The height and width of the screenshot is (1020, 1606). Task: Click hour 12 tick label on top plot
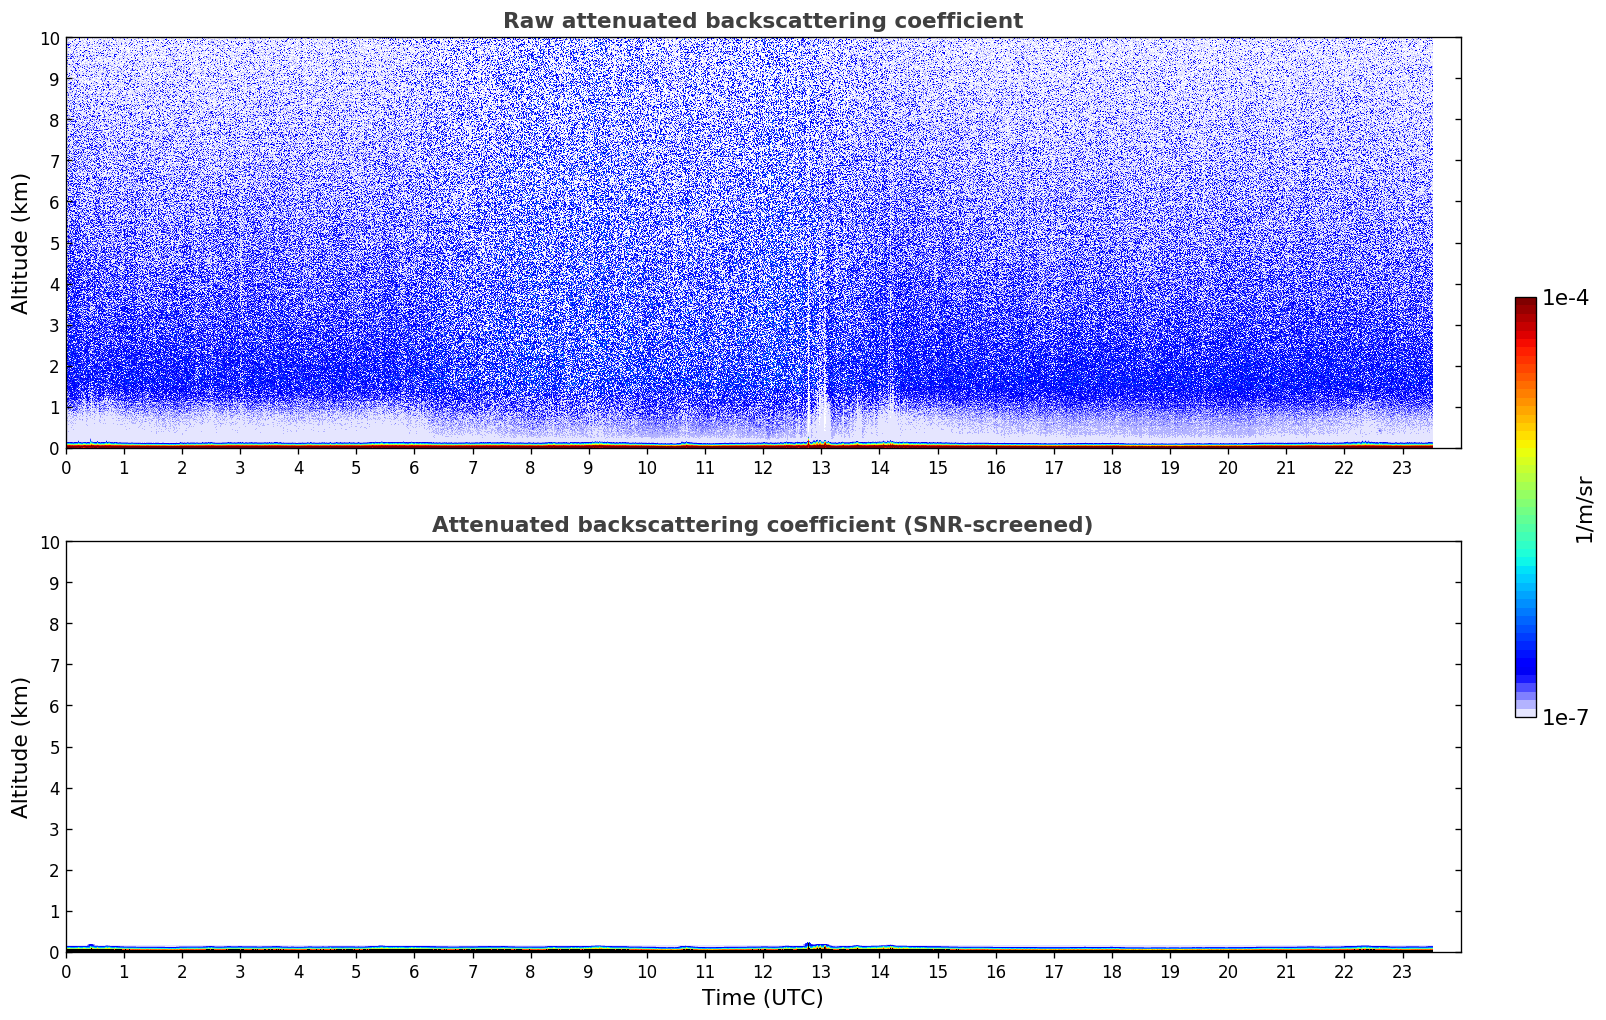(763, 467)
